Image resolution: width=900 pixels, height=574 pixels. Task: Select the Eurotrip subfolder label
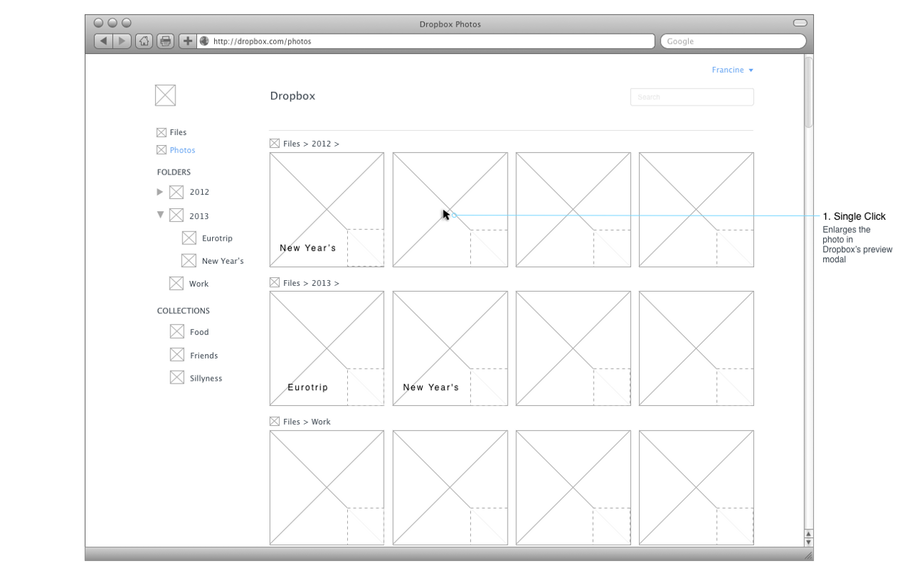(217, 238)
